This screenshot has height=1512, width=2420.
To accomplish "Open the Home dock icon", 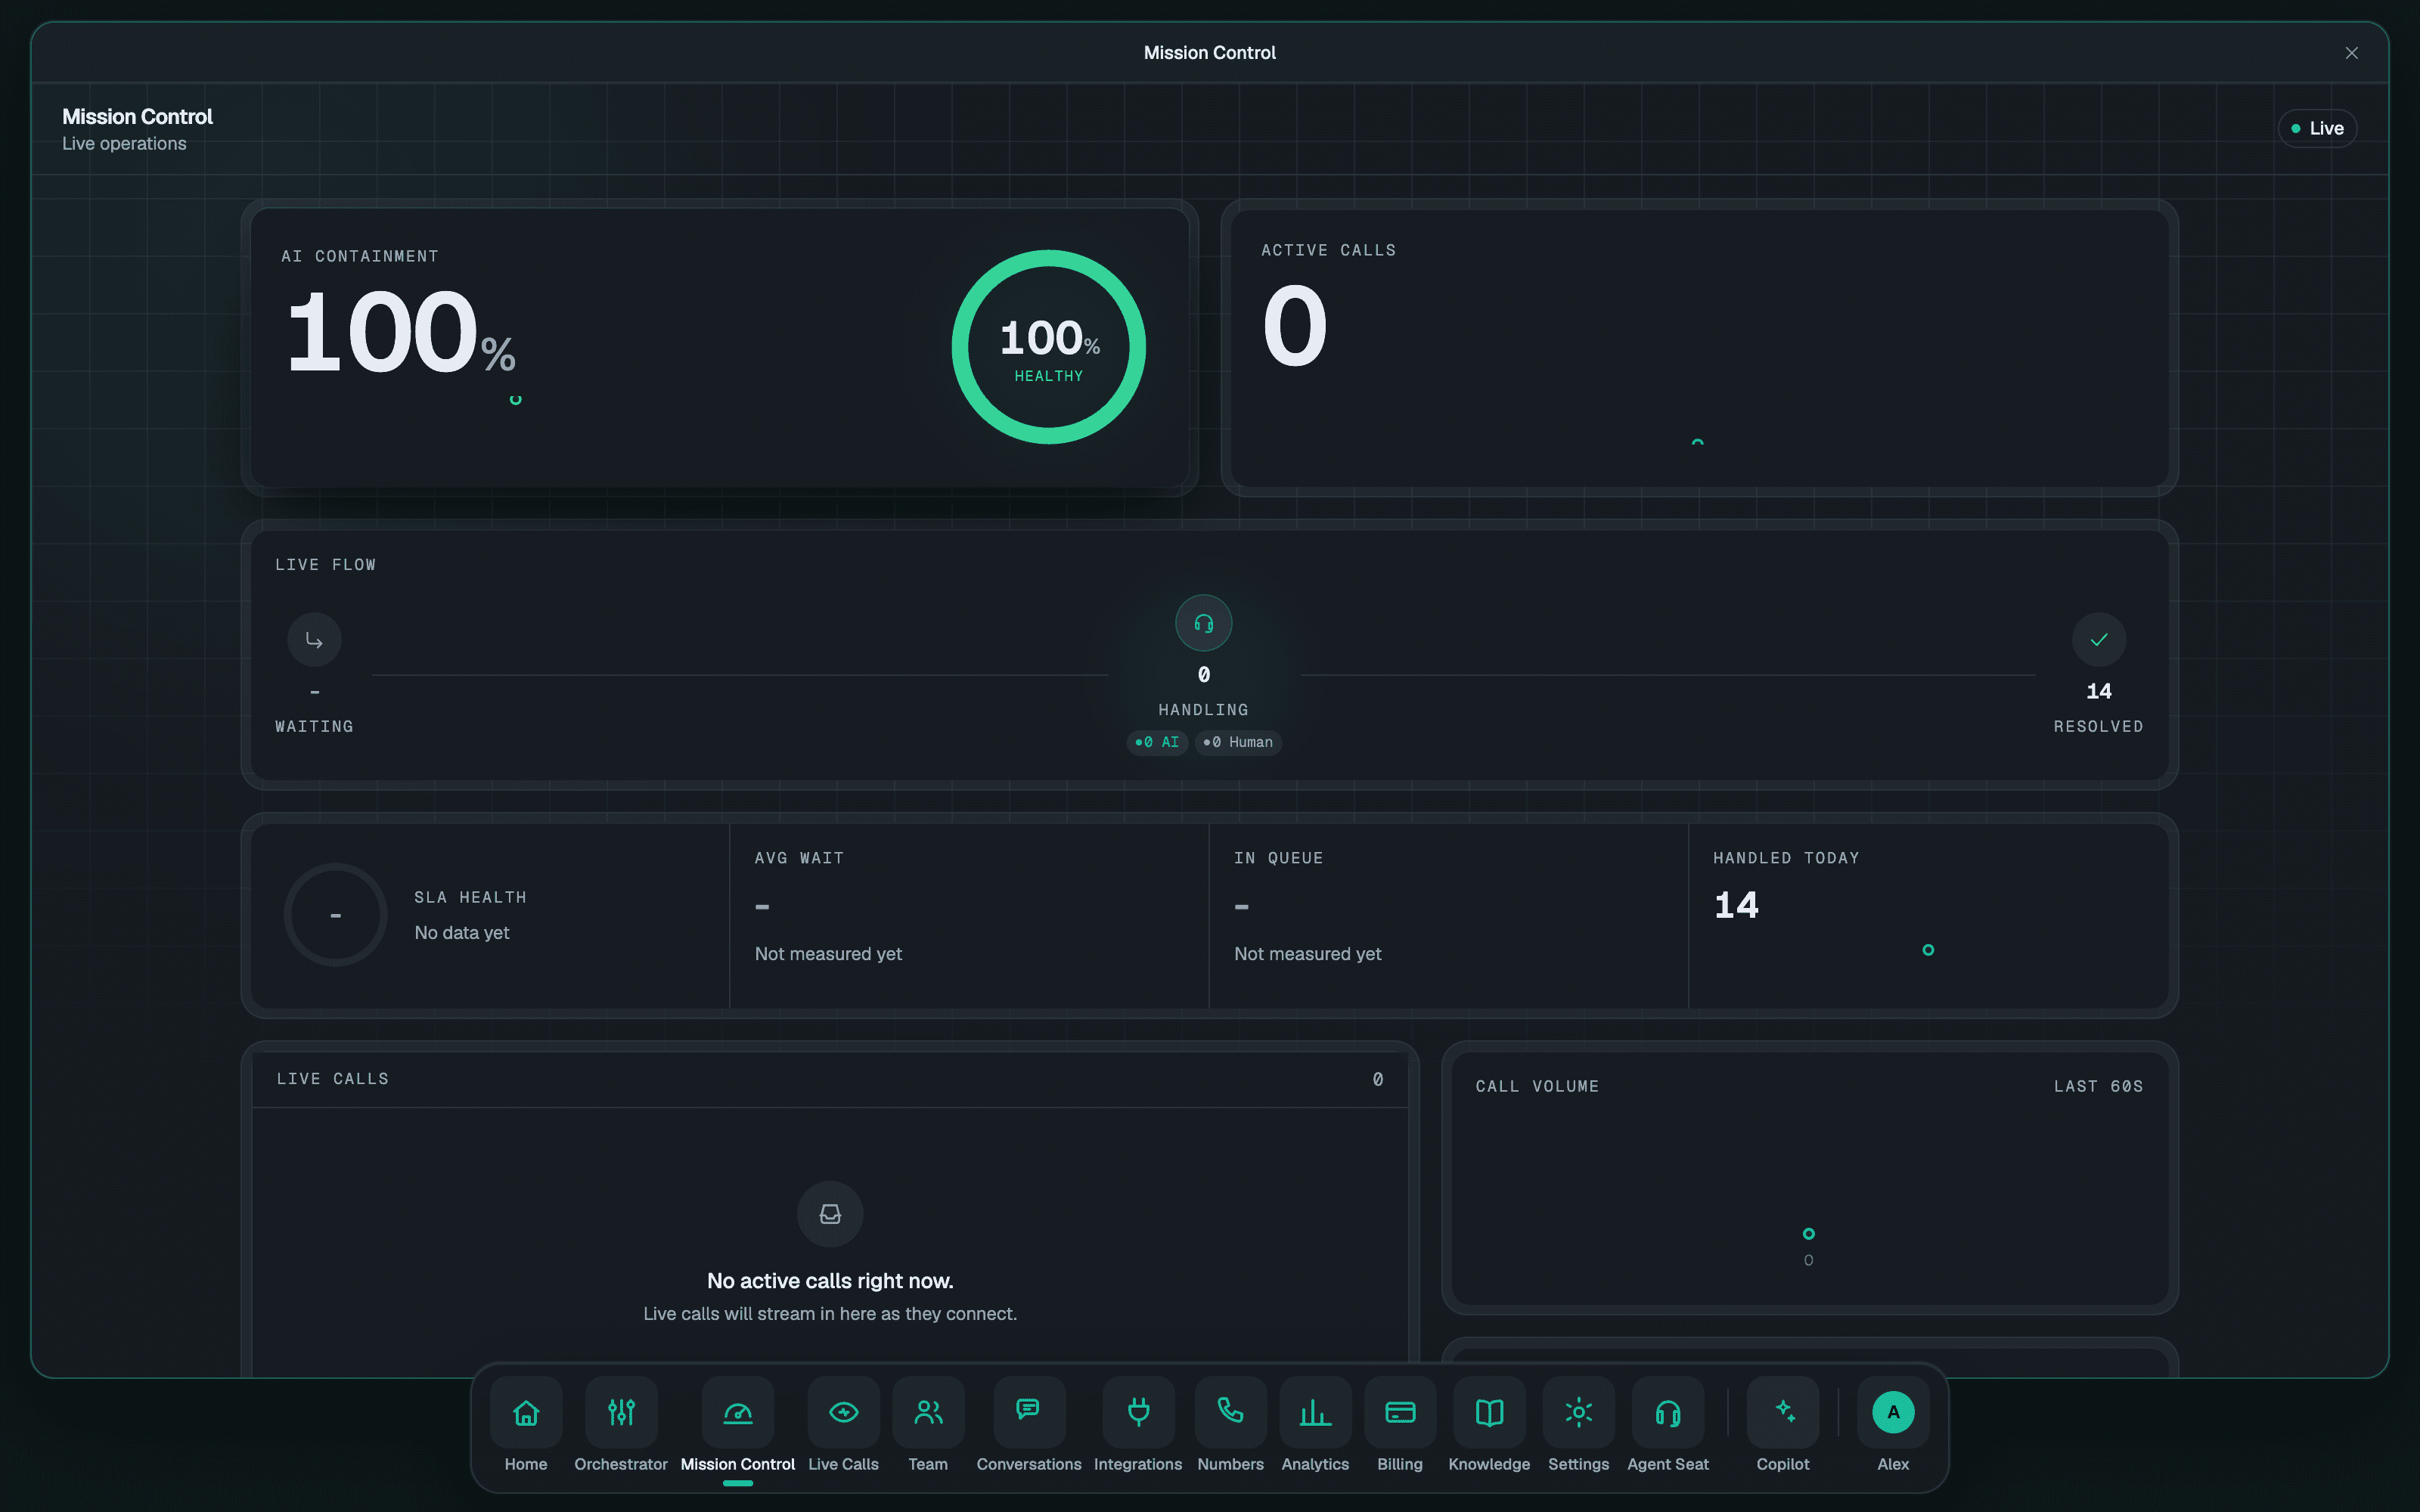I will click(x=526, y=1411).
